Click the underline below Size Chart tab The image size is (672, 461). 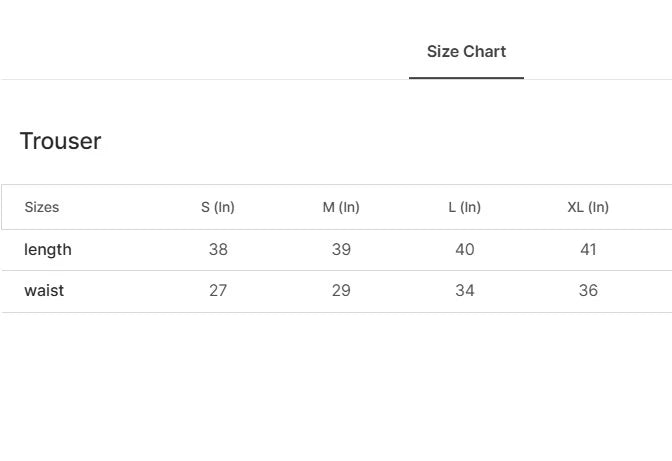[466, 78]
